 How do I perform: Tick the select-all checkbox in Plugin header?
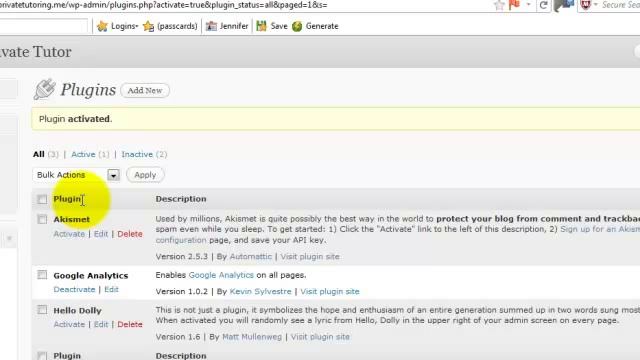(x=42, y=199)
